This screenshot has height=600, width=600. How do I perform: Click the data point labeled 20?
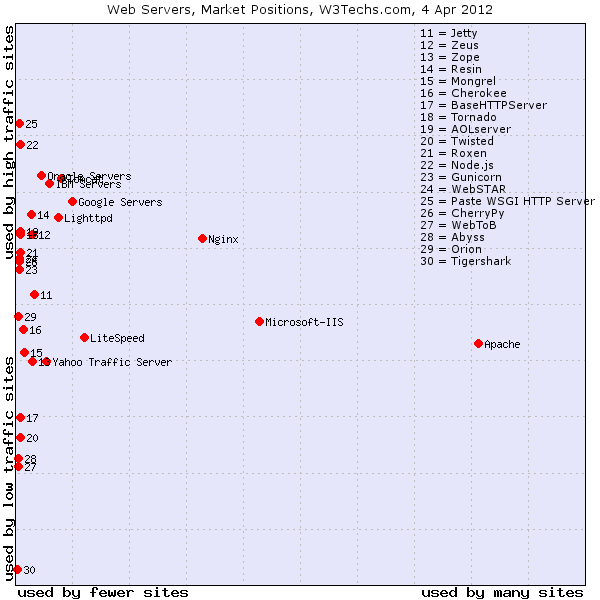click(x=21, y=437)
